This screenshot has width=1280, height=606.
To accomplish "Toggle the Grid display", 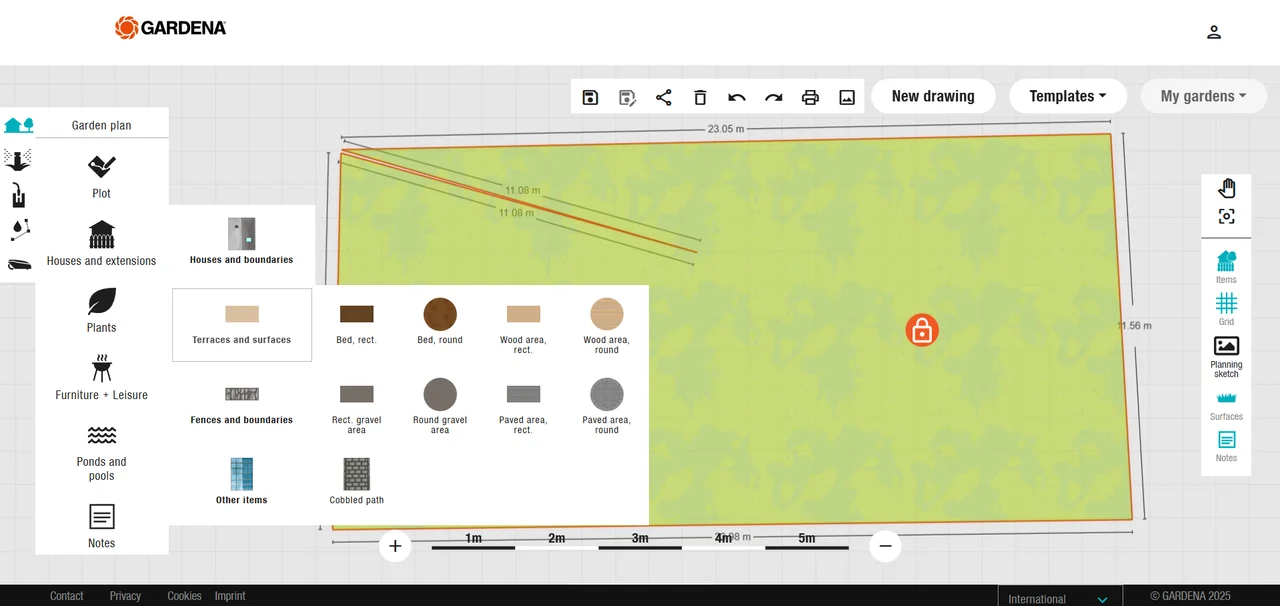I will (1226, 308).
